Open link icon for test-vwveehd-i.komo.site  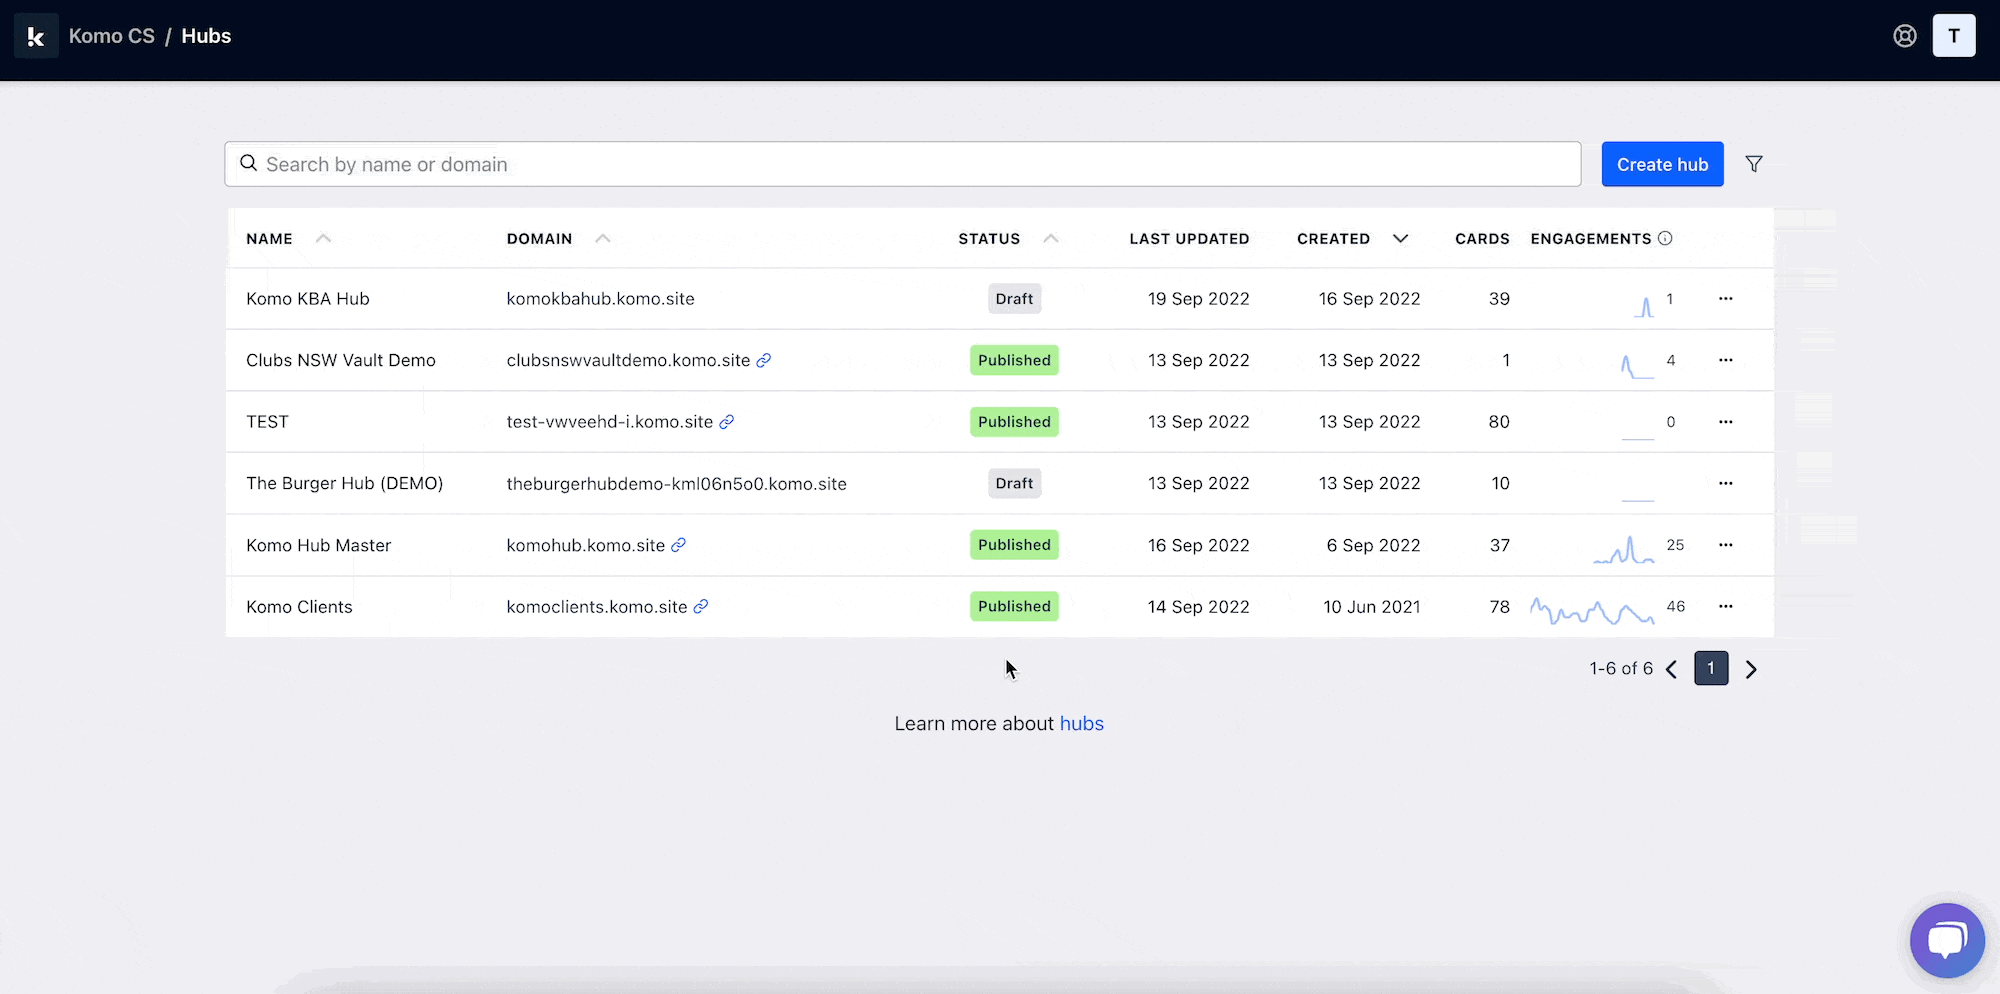tap(727, 422)
